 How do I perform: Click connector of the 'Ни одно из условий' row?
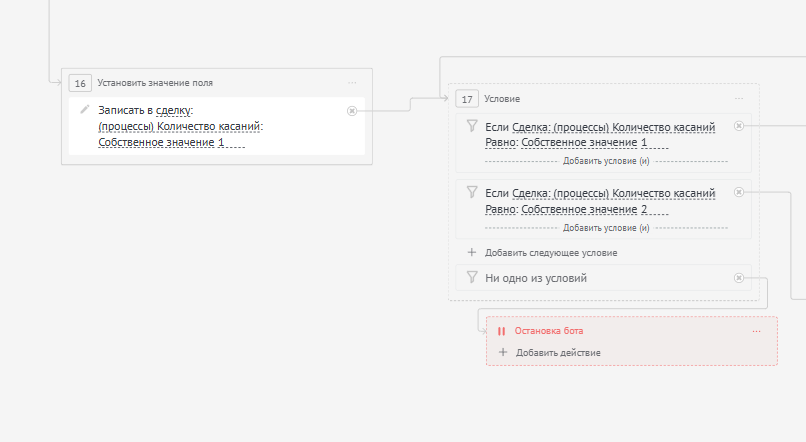coord(738,278)
